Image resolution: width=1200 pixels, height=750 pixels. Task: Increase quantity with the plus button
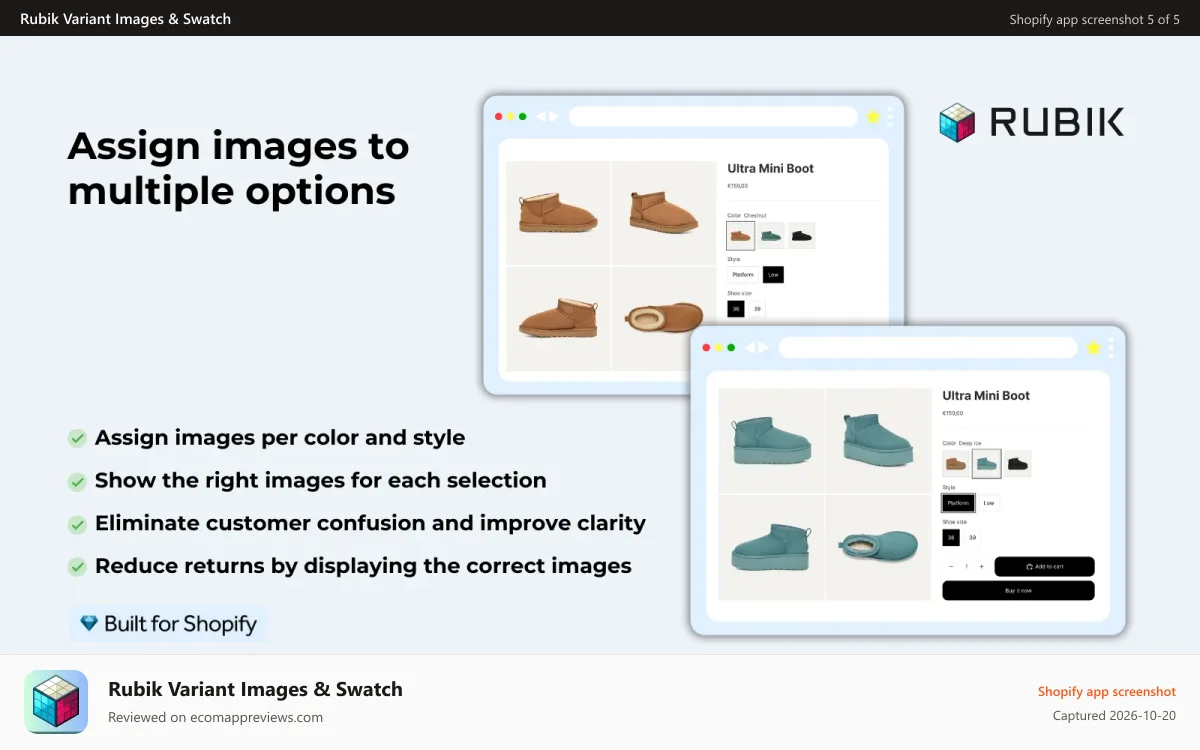982,567
